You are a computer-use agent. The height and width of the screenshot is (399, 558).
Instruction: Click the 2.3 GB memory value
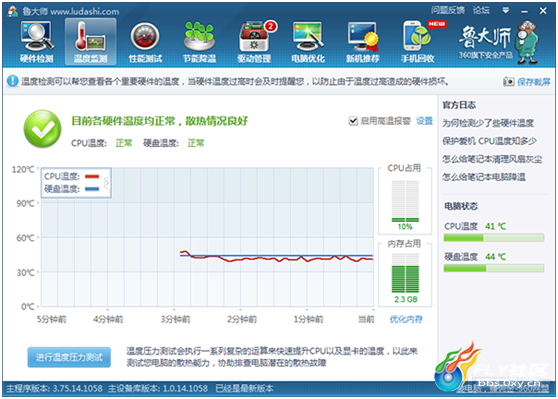(405, 299)
